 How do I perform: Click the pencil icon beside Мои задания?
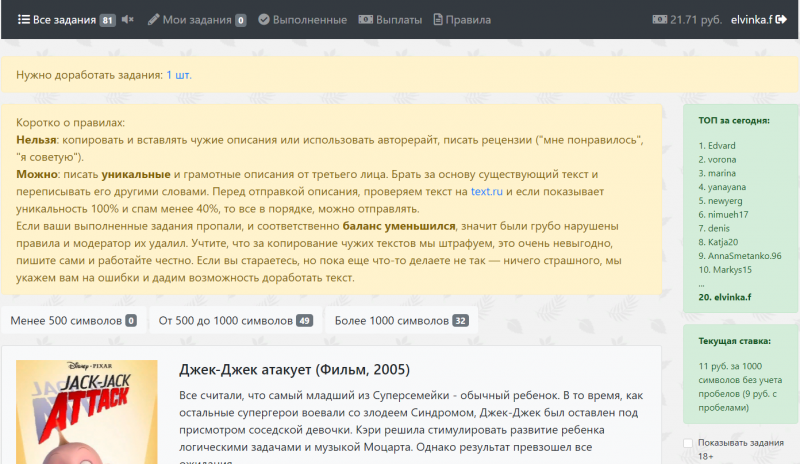[x=153, y=19]
